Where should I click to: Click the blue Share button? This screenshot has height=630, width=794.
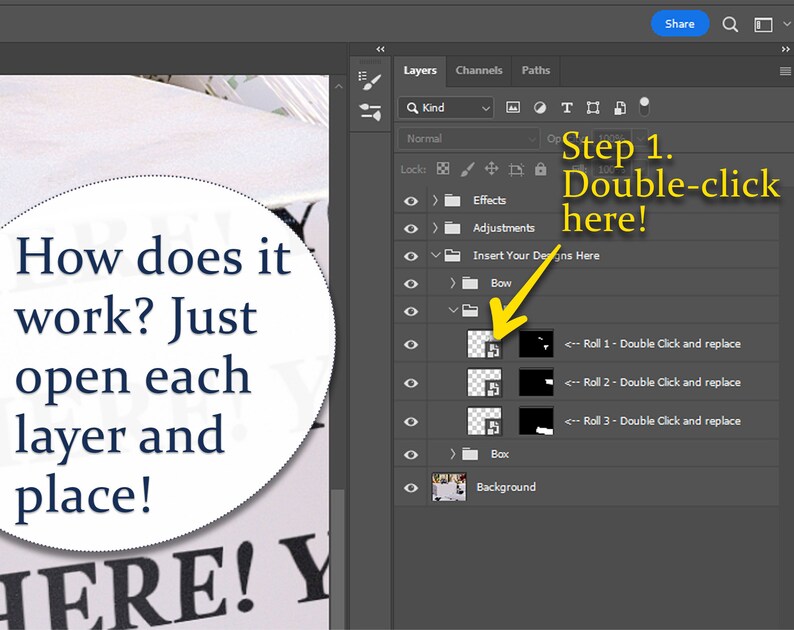[x=680, y=24]
